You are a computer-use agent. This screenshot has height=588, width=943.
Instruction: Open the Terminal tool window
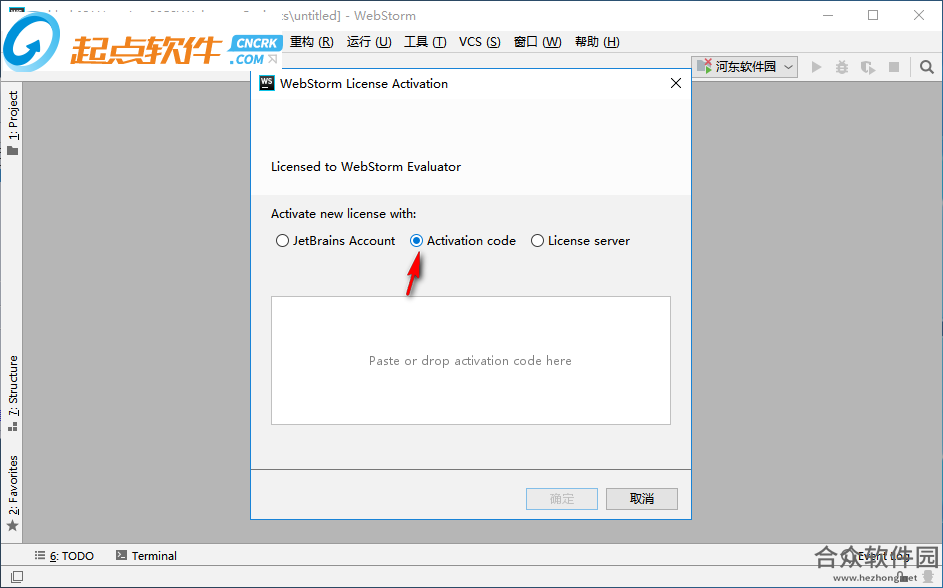pos(147,556)
